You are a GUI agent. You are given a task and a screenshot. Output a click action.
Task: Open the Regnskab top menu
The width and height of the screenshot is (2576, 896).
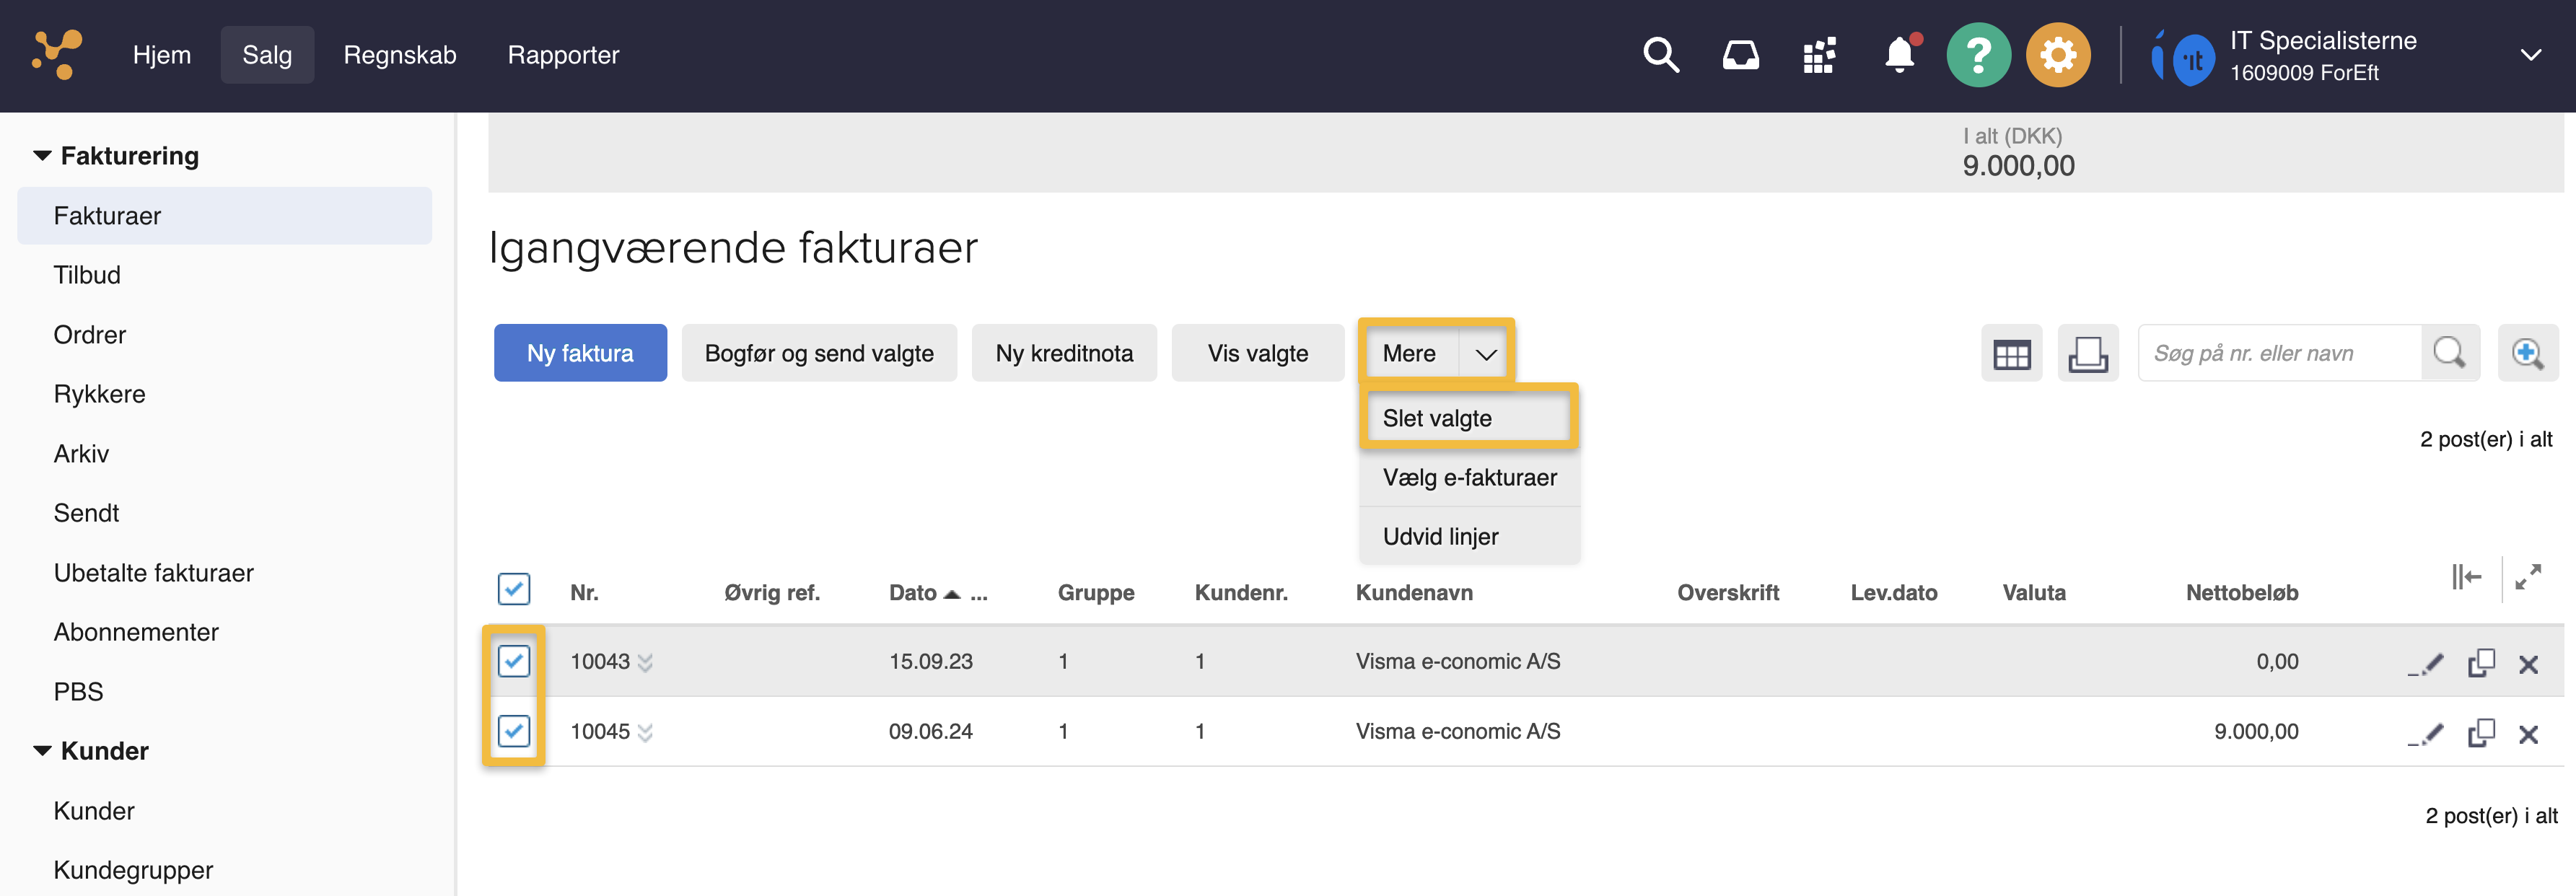(400, 55)
